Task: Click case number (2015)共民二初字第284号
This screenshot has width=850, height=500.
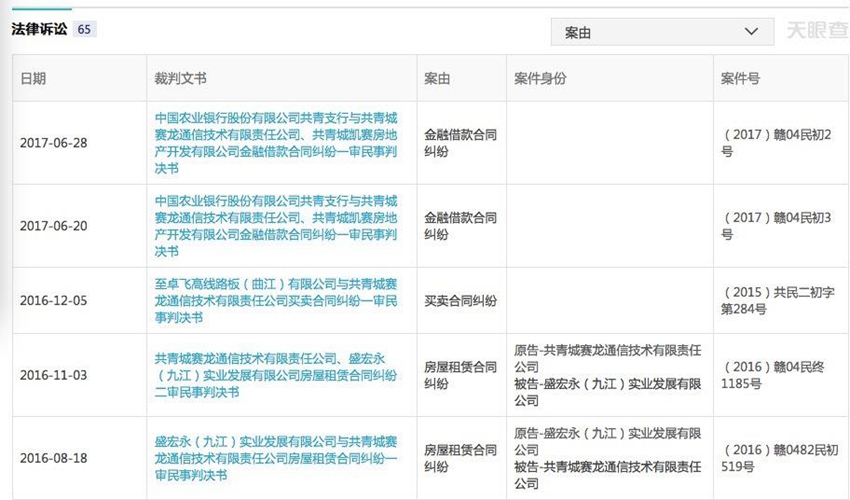Action: tap(778, 300)
